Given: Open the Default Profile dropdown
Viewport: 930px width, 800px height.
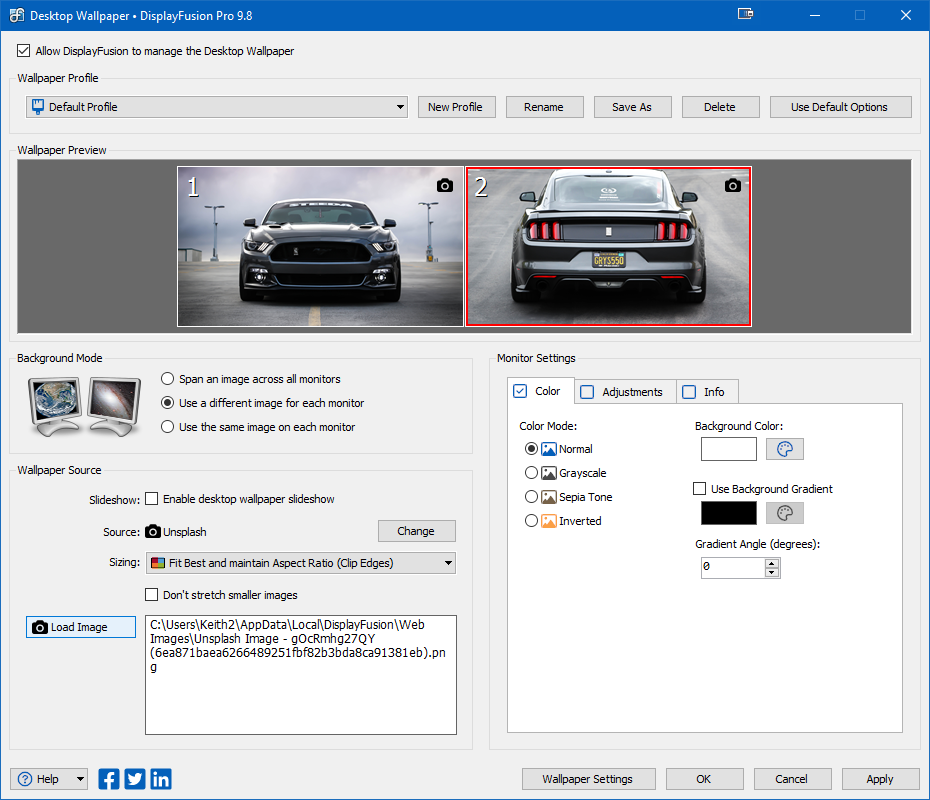Looking at the screenshot, I should (x=217, y=107).
